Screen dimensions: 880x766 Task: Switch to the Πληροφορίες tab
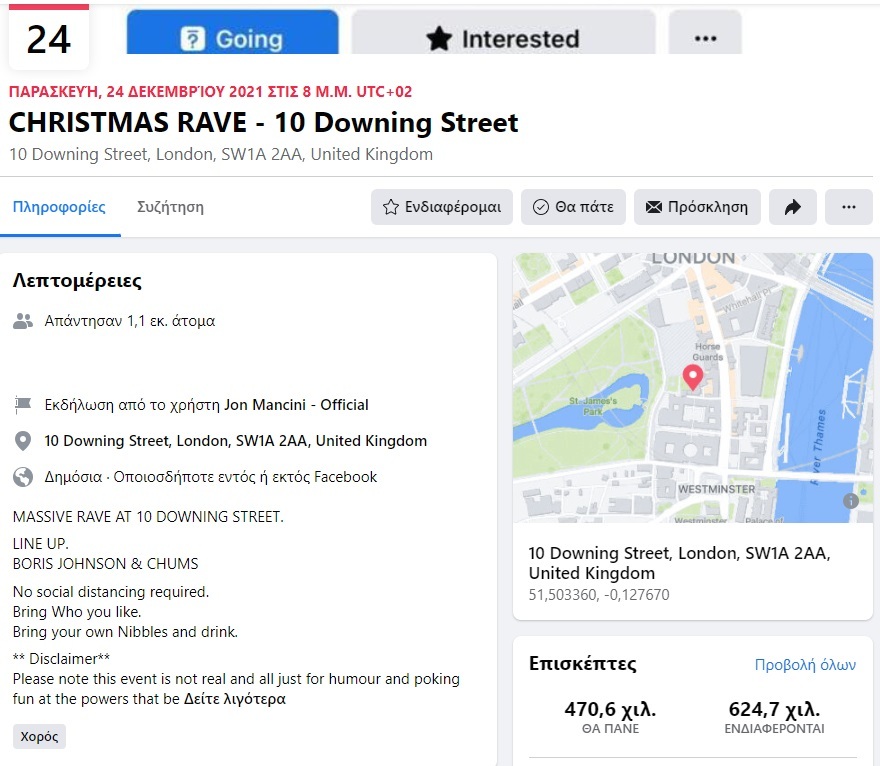[x=59, y=207]
